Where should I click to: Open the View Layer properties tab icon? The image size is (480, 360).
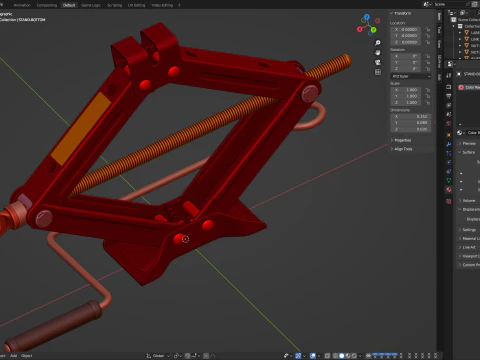pyautogui.click(x=449, y=105)
